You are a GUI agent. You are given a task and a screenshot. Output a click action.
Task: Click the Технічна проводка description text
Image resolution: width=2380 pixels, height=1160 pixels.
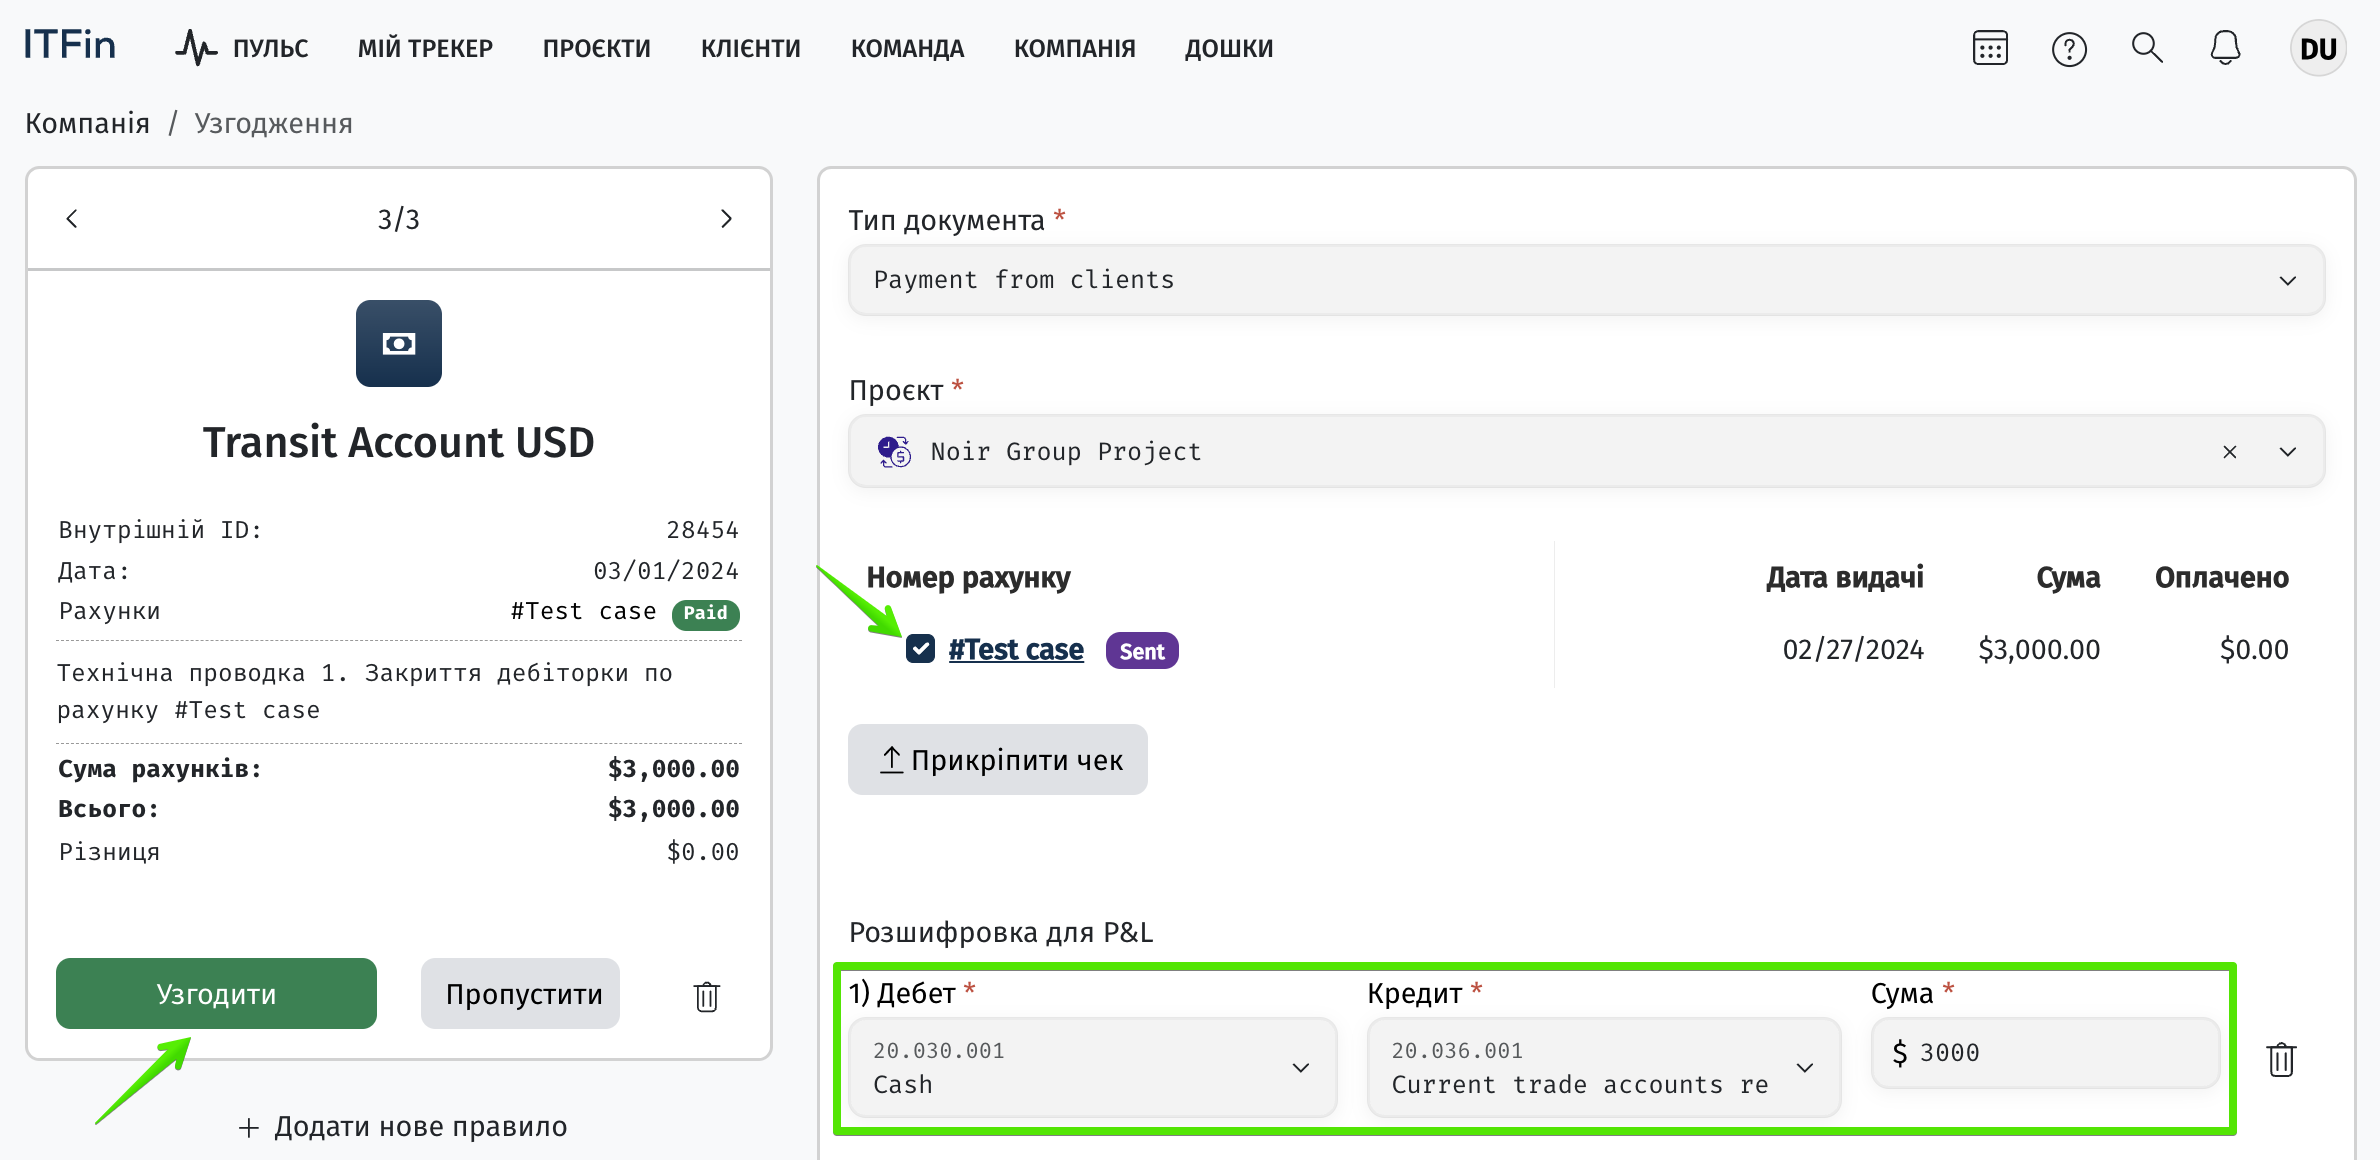364,691
